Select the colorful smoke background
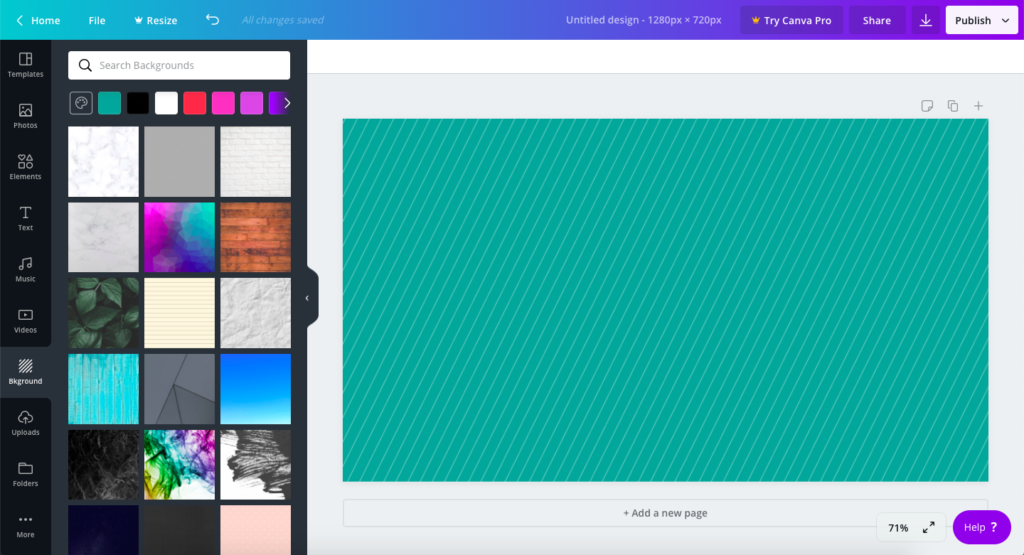1024x555 pixels. (x=180, y=465)
